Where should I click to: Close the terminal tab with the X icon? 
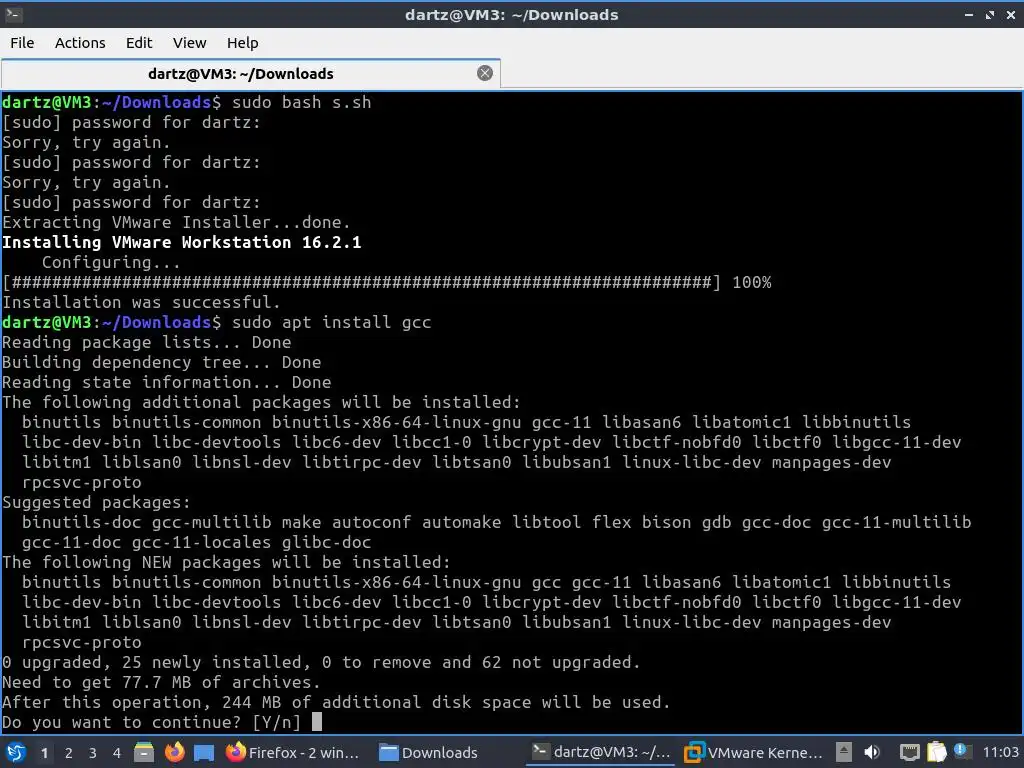pyautogui.click(x=485, y=73)
